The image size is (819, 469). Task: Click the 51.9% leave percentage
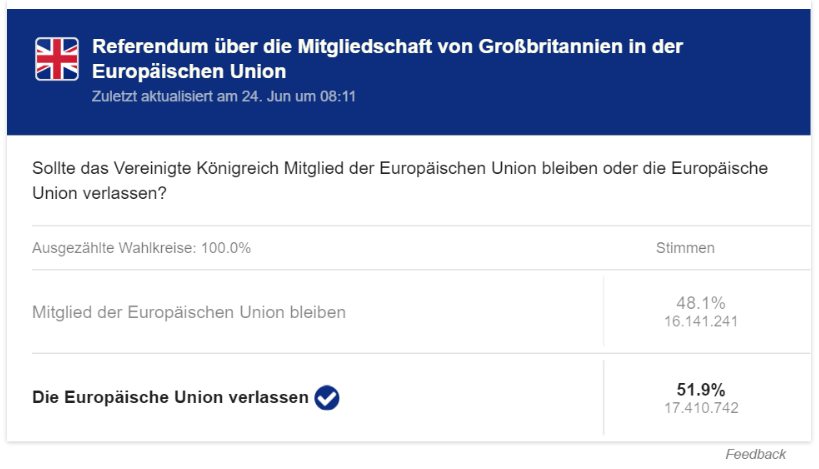[x=701, y=389]
